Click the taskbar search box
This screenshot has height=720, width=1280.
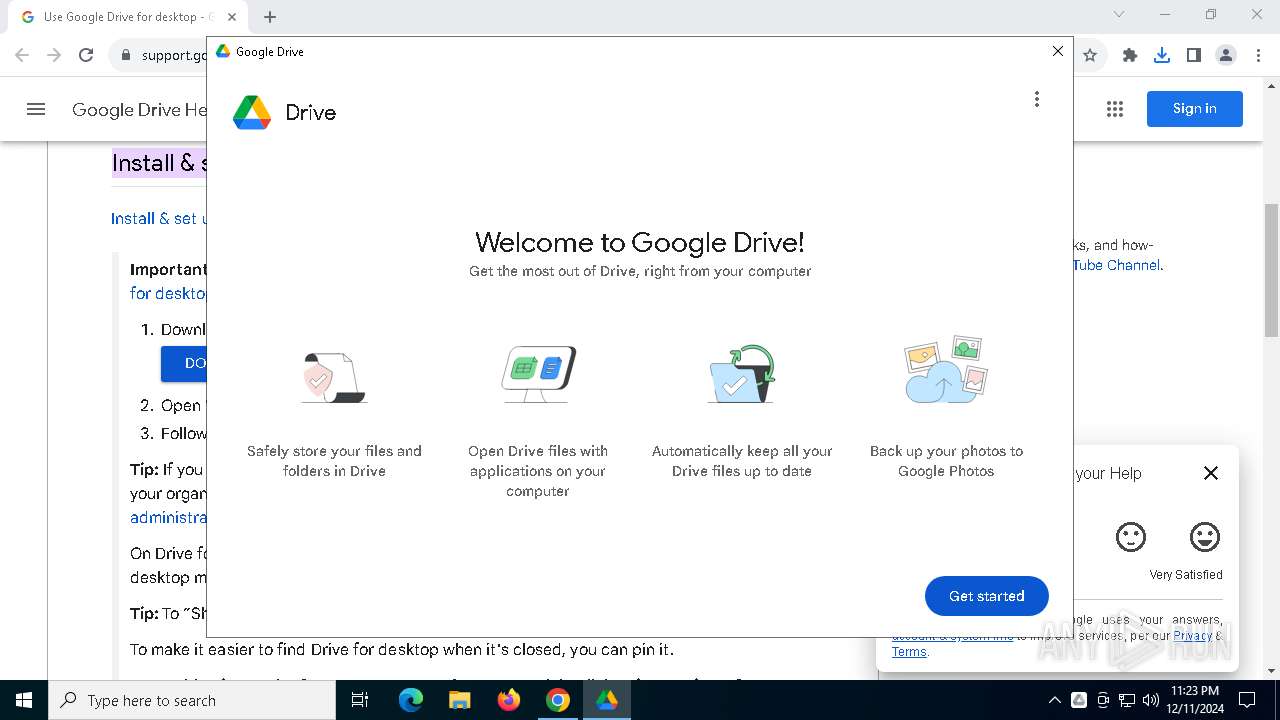pos(192,700)
